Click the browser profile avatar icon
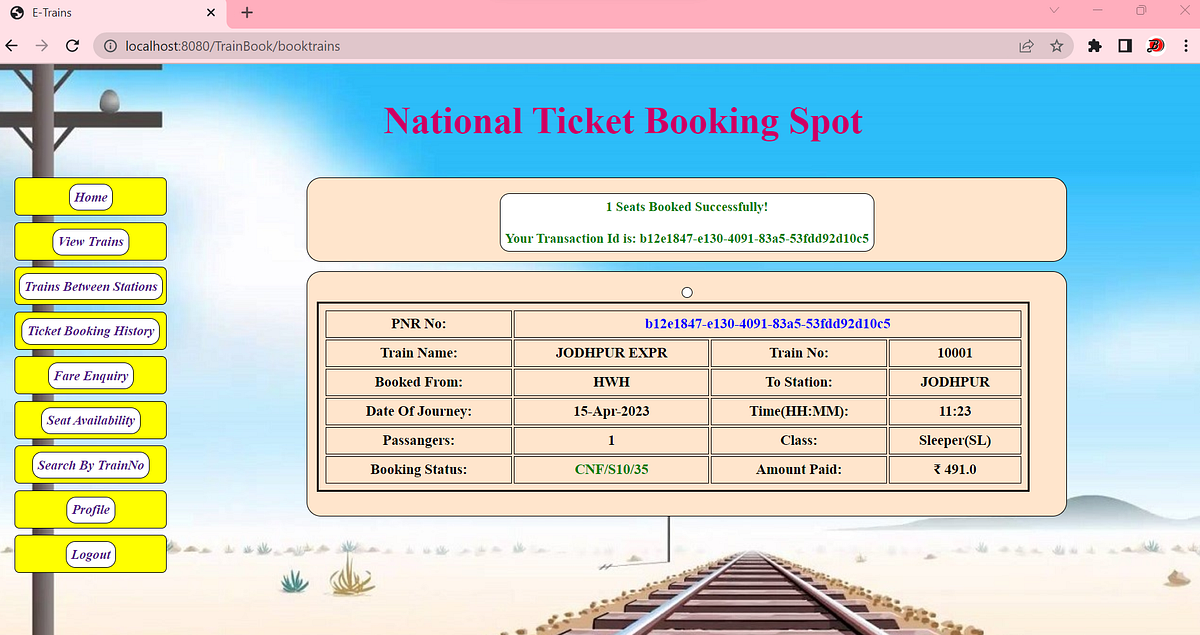Image resolution: width=1200 pixels, height=635 pixels. [1155, 46]
